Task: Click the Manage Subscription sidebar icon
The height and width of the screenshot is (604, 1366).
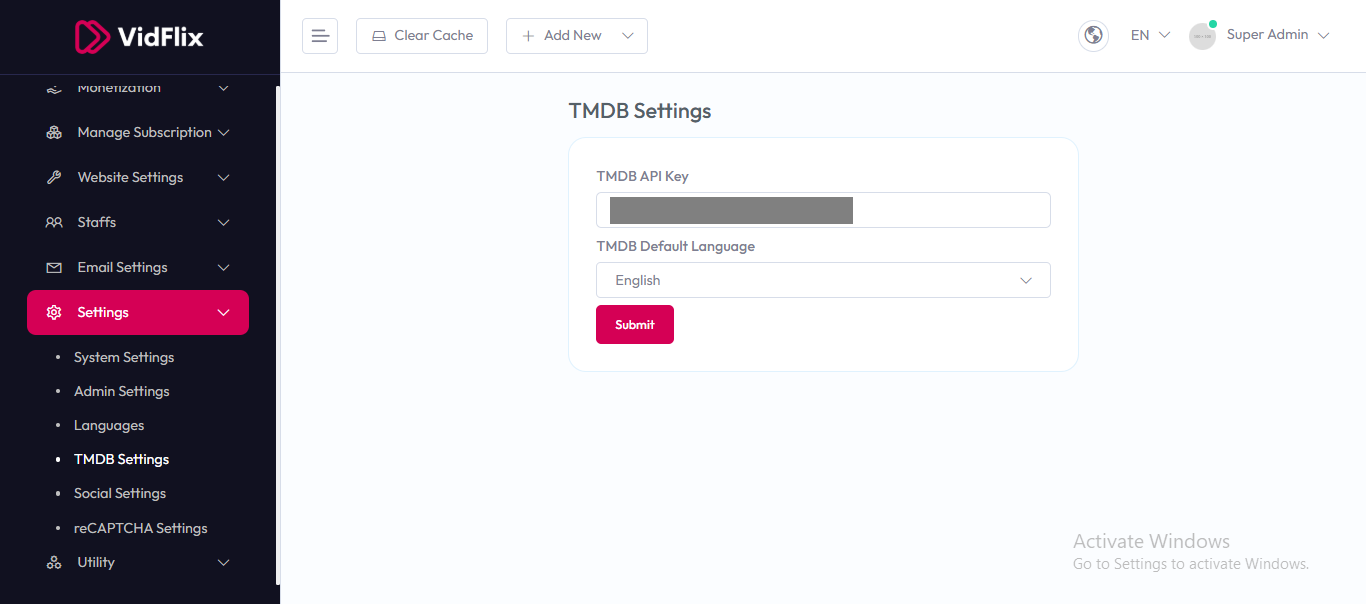Action: [x=54, y=133]
